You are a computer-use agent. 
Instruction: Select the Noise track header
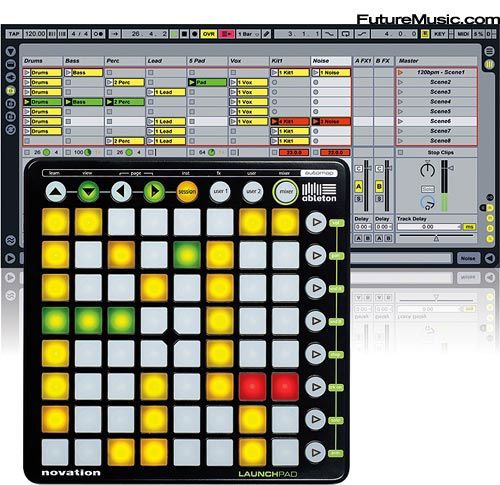pyautogui.click(x=331, y=61)
